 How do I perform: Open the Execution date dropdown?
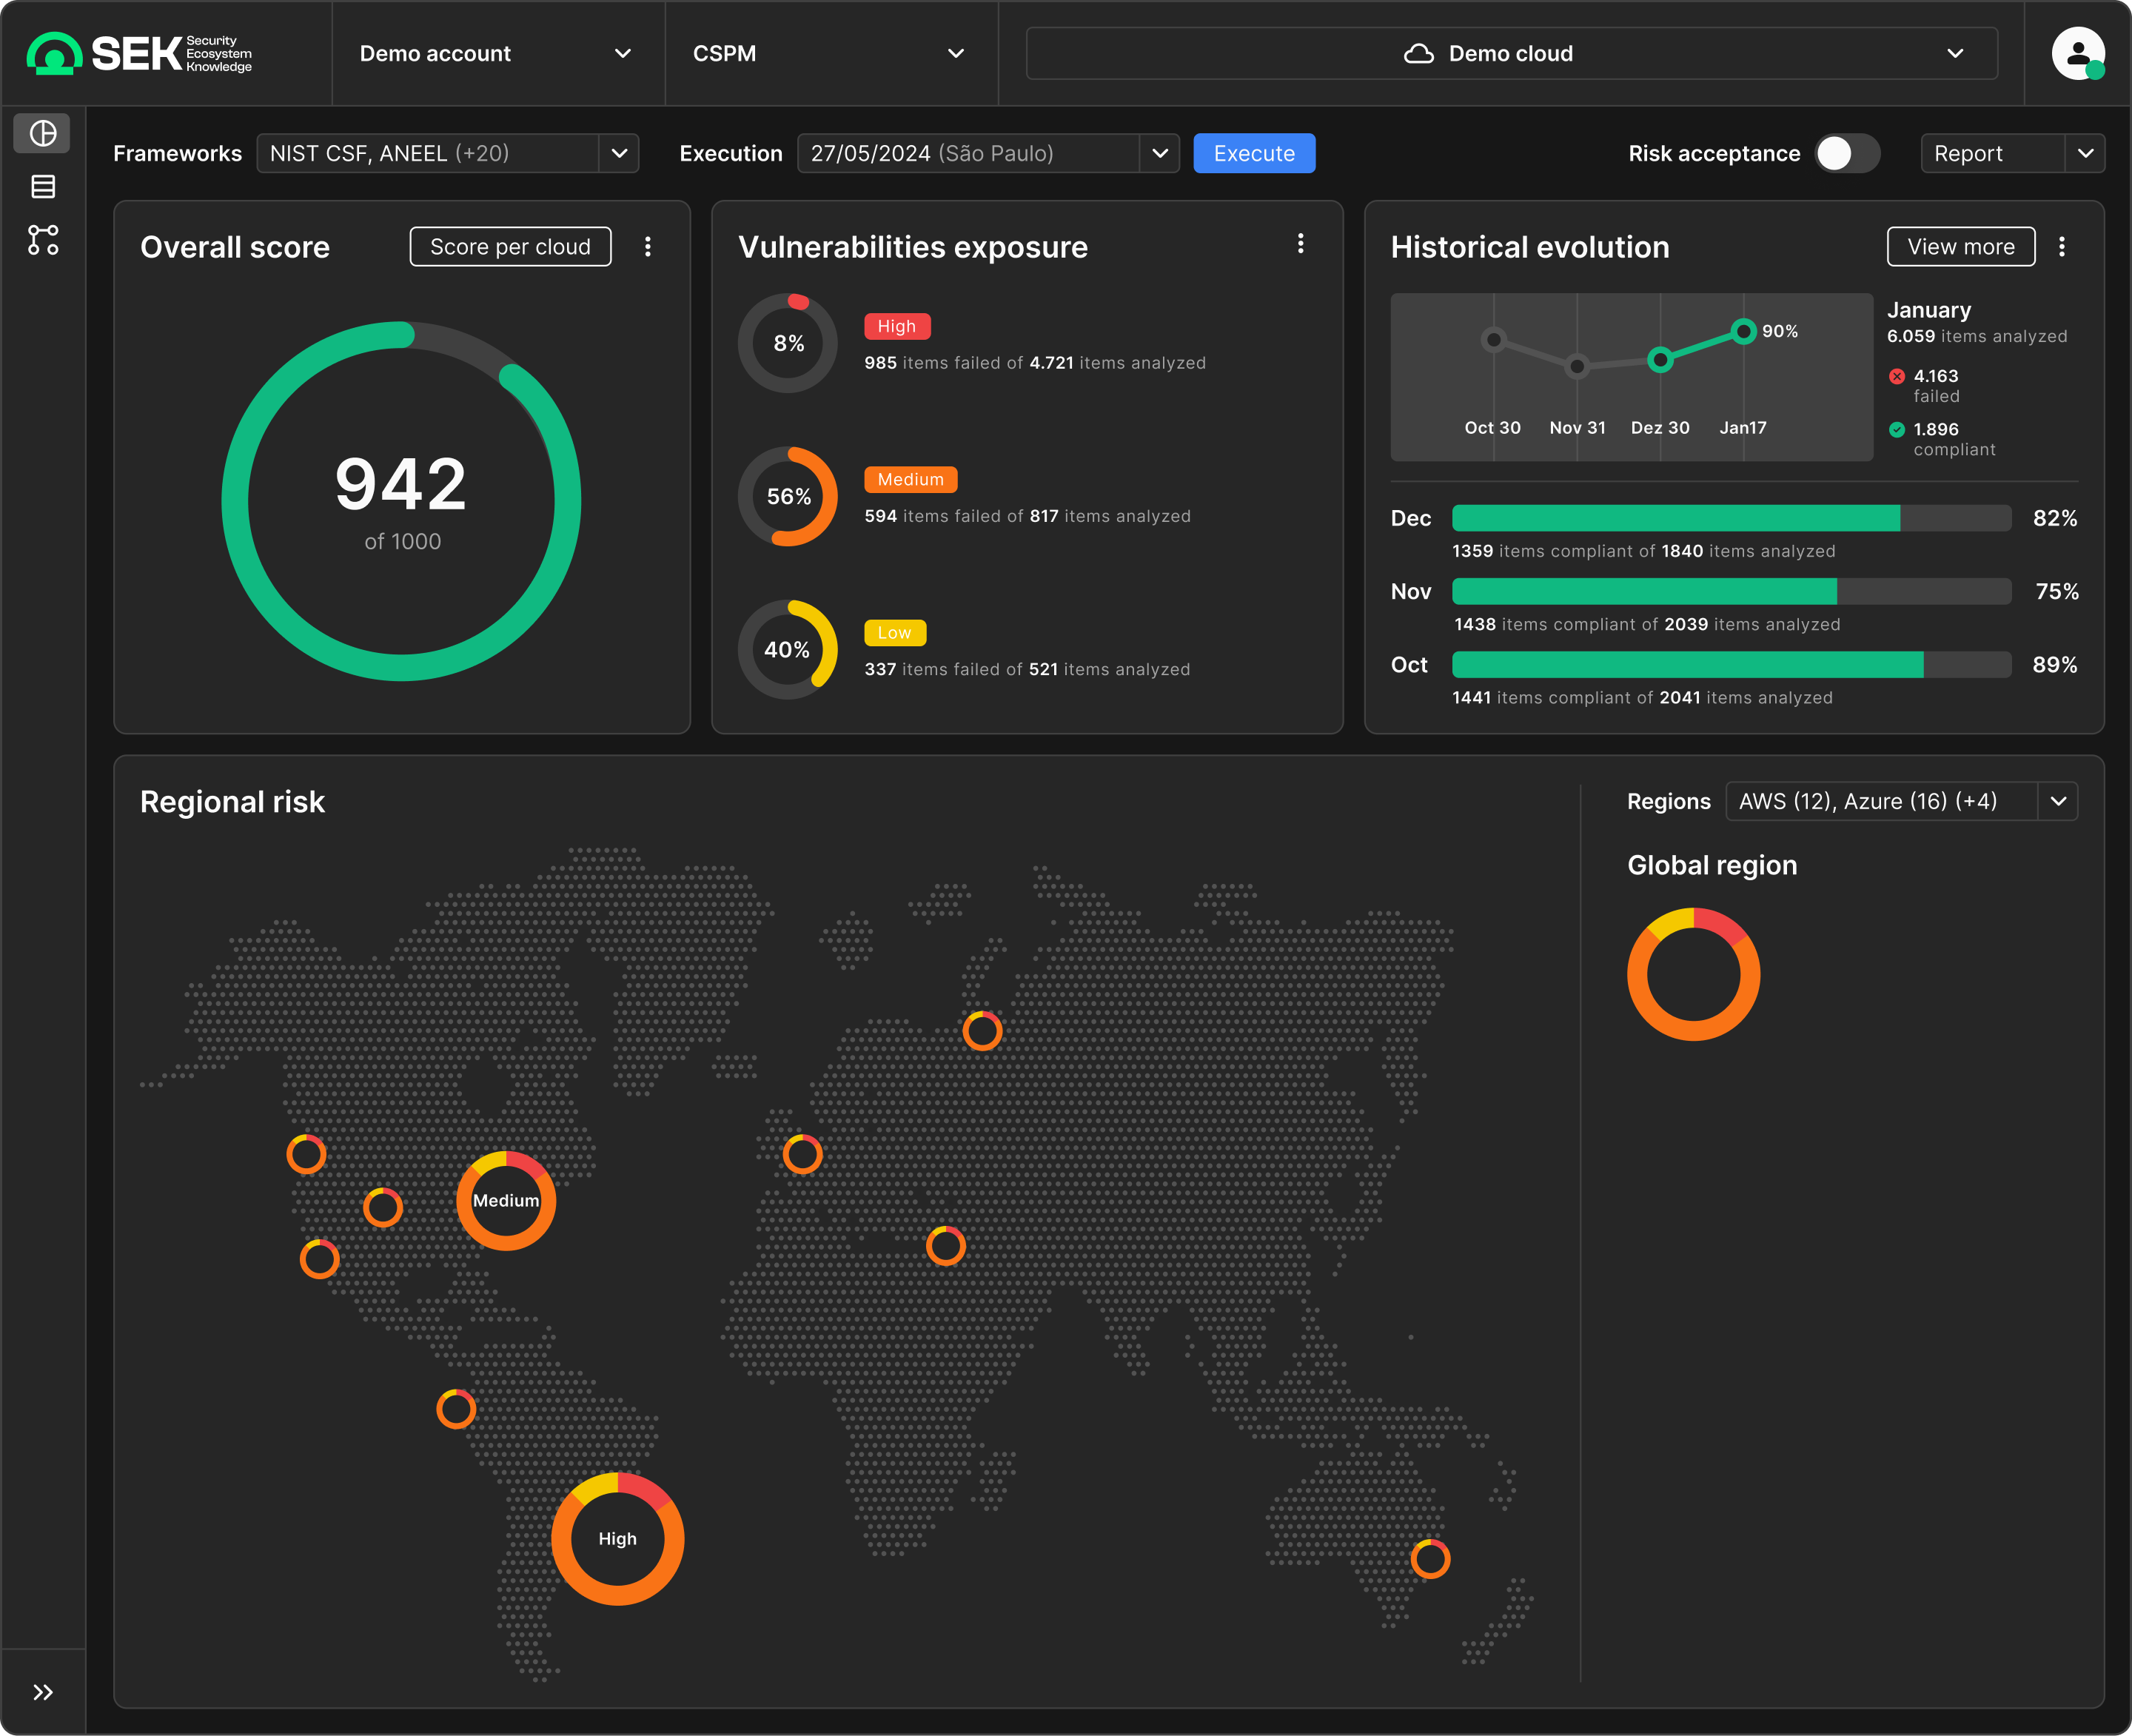tap(1159, 154)
